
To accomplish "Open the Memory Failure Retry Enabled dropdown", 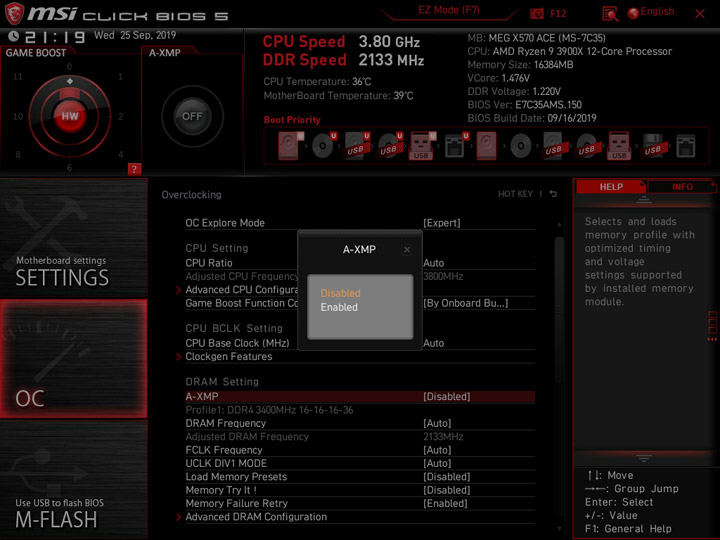I will [445, 503].
